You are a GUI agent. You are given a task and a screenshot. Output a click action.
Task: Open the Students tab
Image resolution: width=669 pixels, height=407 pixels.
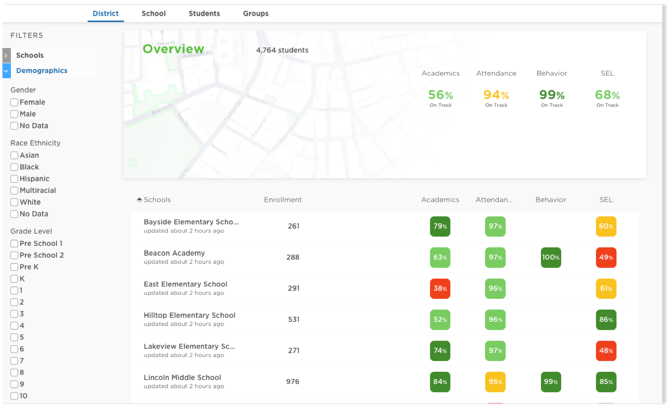(x=204, y=14)
